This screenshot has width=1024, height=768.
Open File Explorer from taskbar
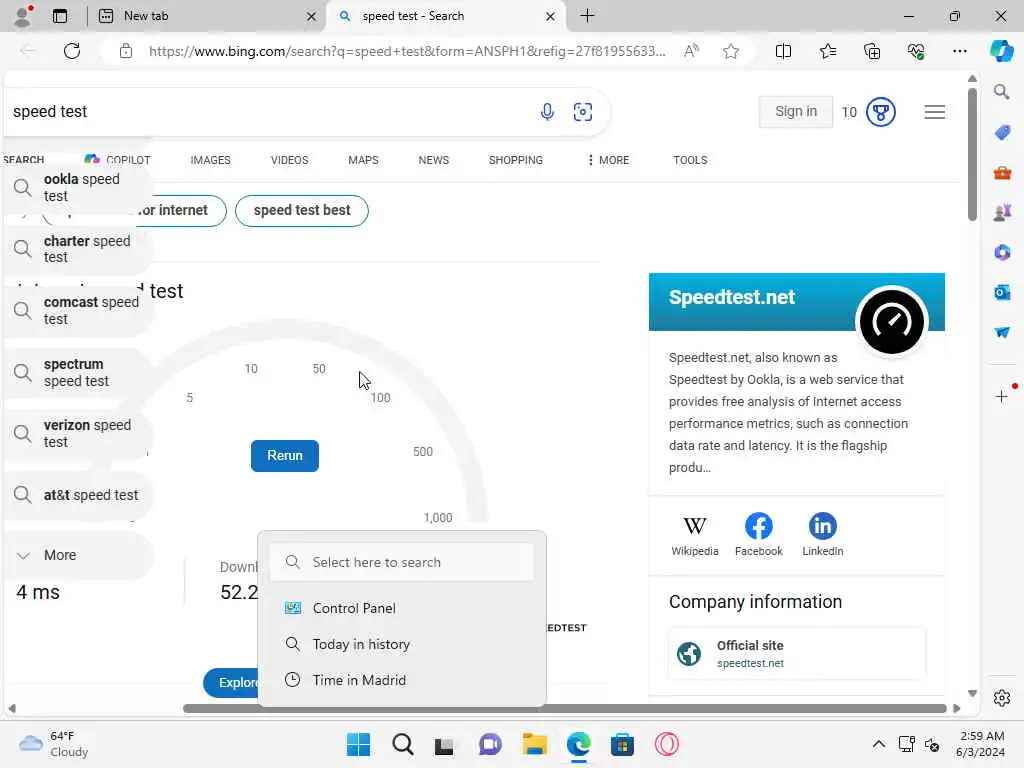click(x=534, y=744)
